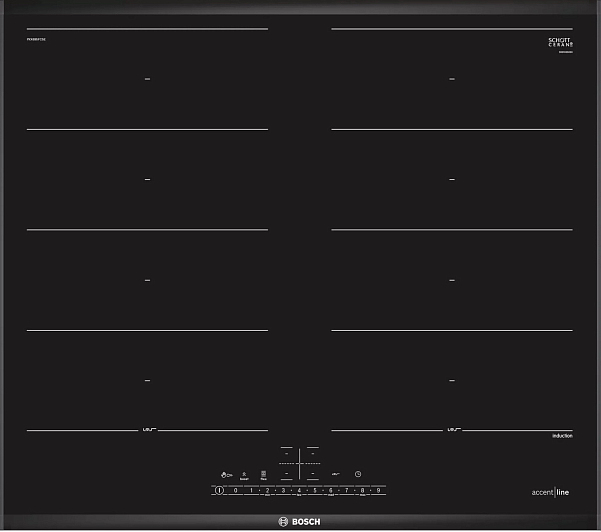Click the induction label
601x532 pixels.
click(x=561, y=437)
